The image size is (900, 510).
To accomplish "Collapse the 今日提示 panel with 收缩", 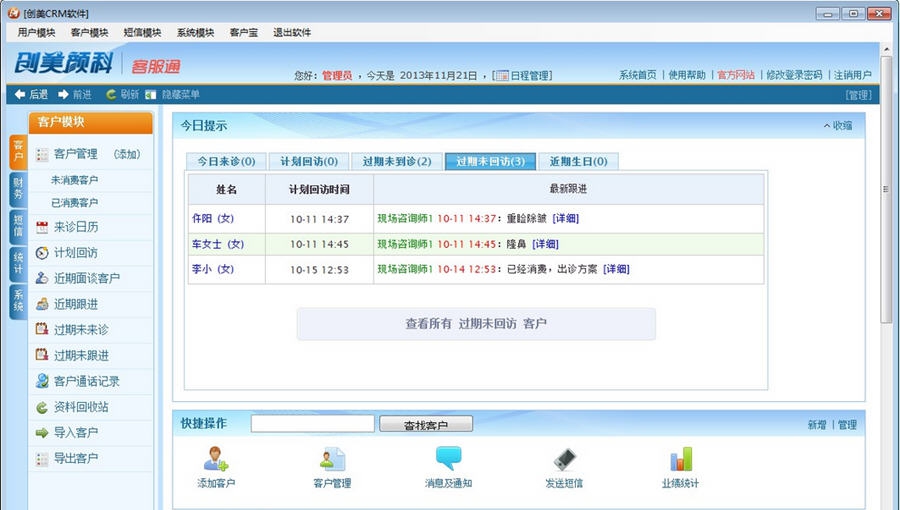I will click(838, 126).
